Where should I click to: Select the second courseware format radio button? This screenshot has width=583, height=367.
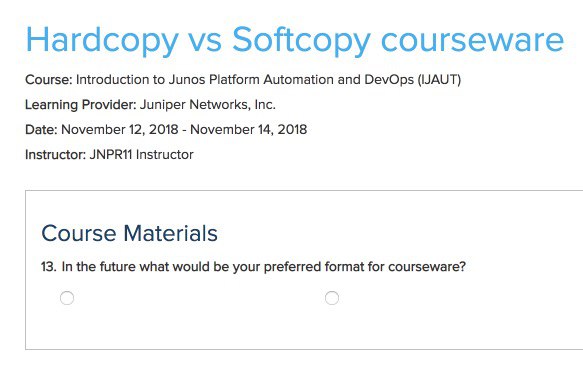tap(332, 298)
